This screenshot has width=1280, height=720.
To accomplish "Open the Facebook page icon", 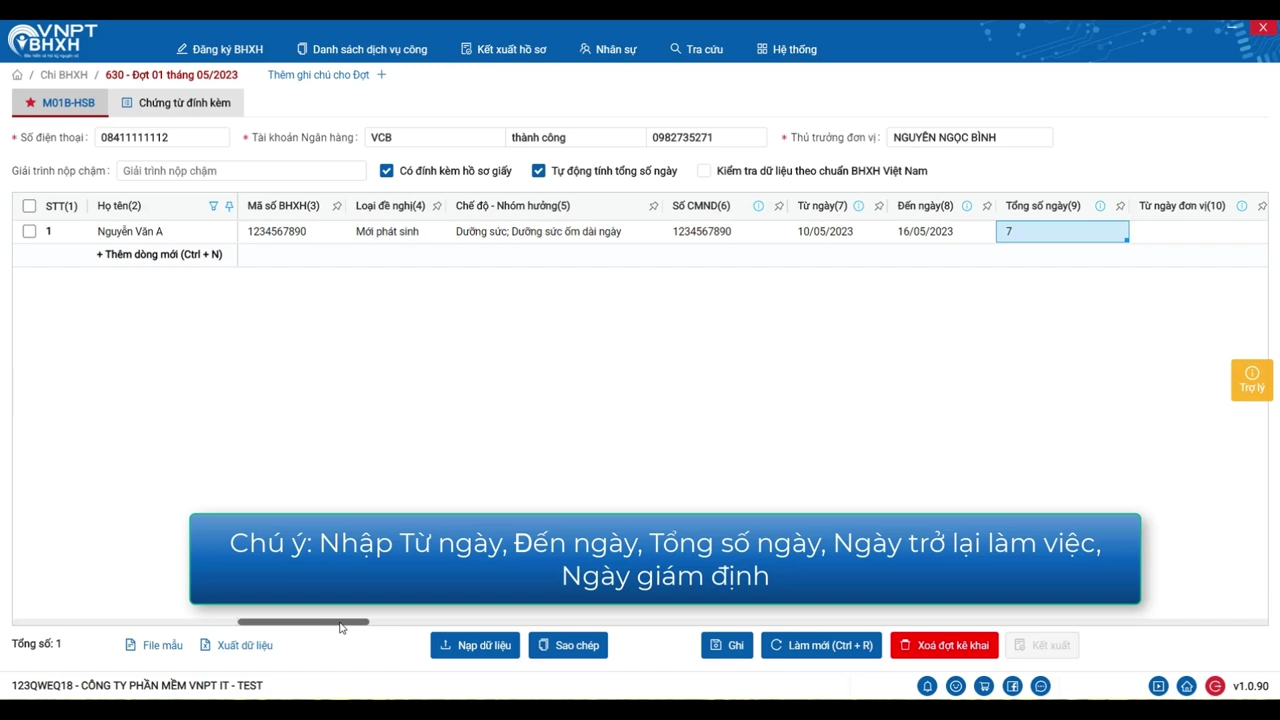I will (1013, 686).
